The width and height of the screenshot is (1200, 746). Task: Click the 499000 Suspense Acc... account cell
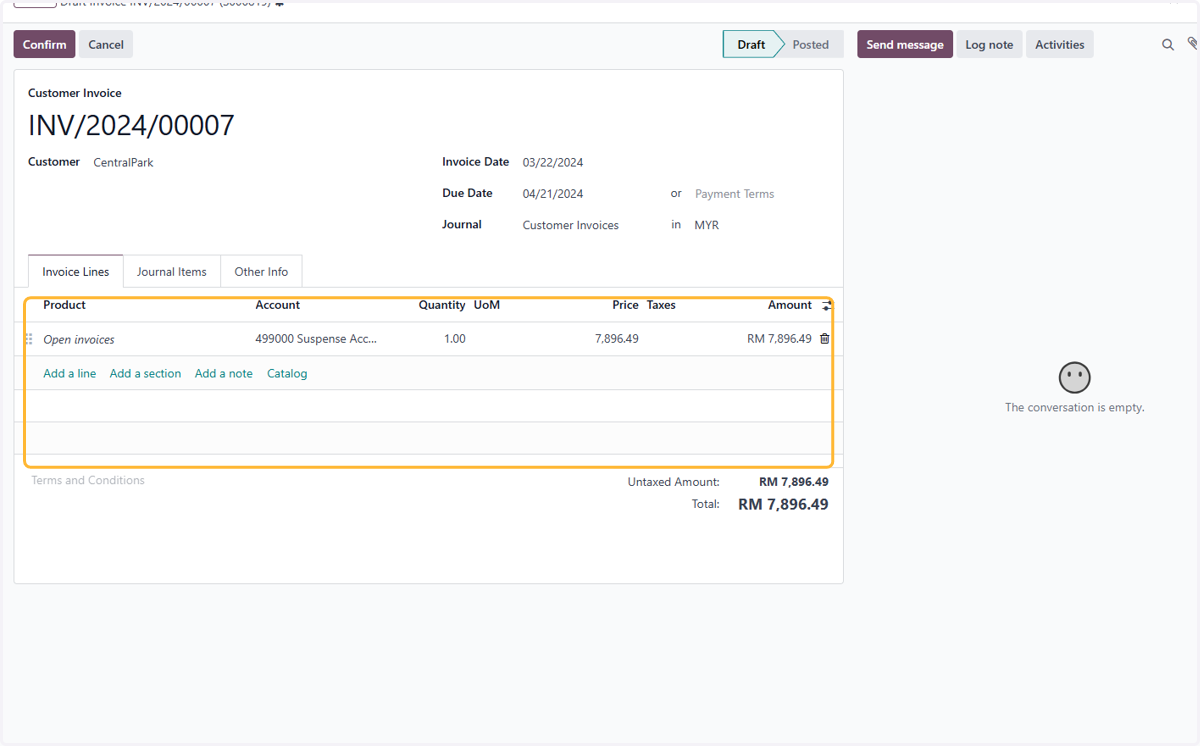[317, 339]
